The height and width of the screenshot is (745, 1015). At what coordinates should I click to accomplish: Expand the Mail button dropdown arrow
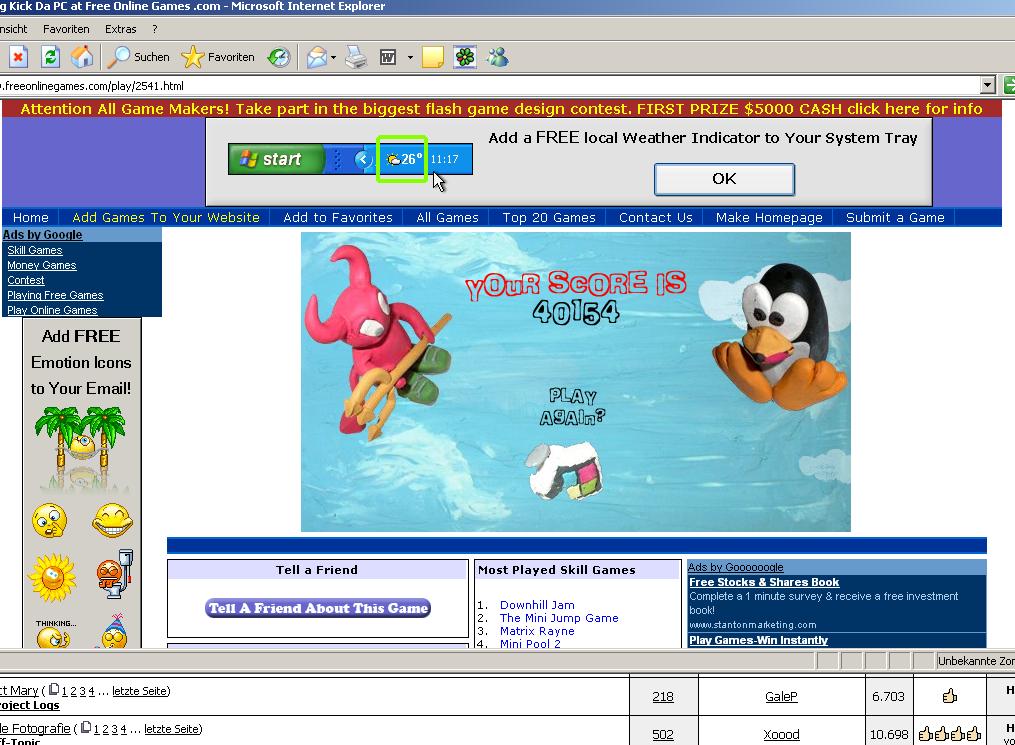point(334,57)
